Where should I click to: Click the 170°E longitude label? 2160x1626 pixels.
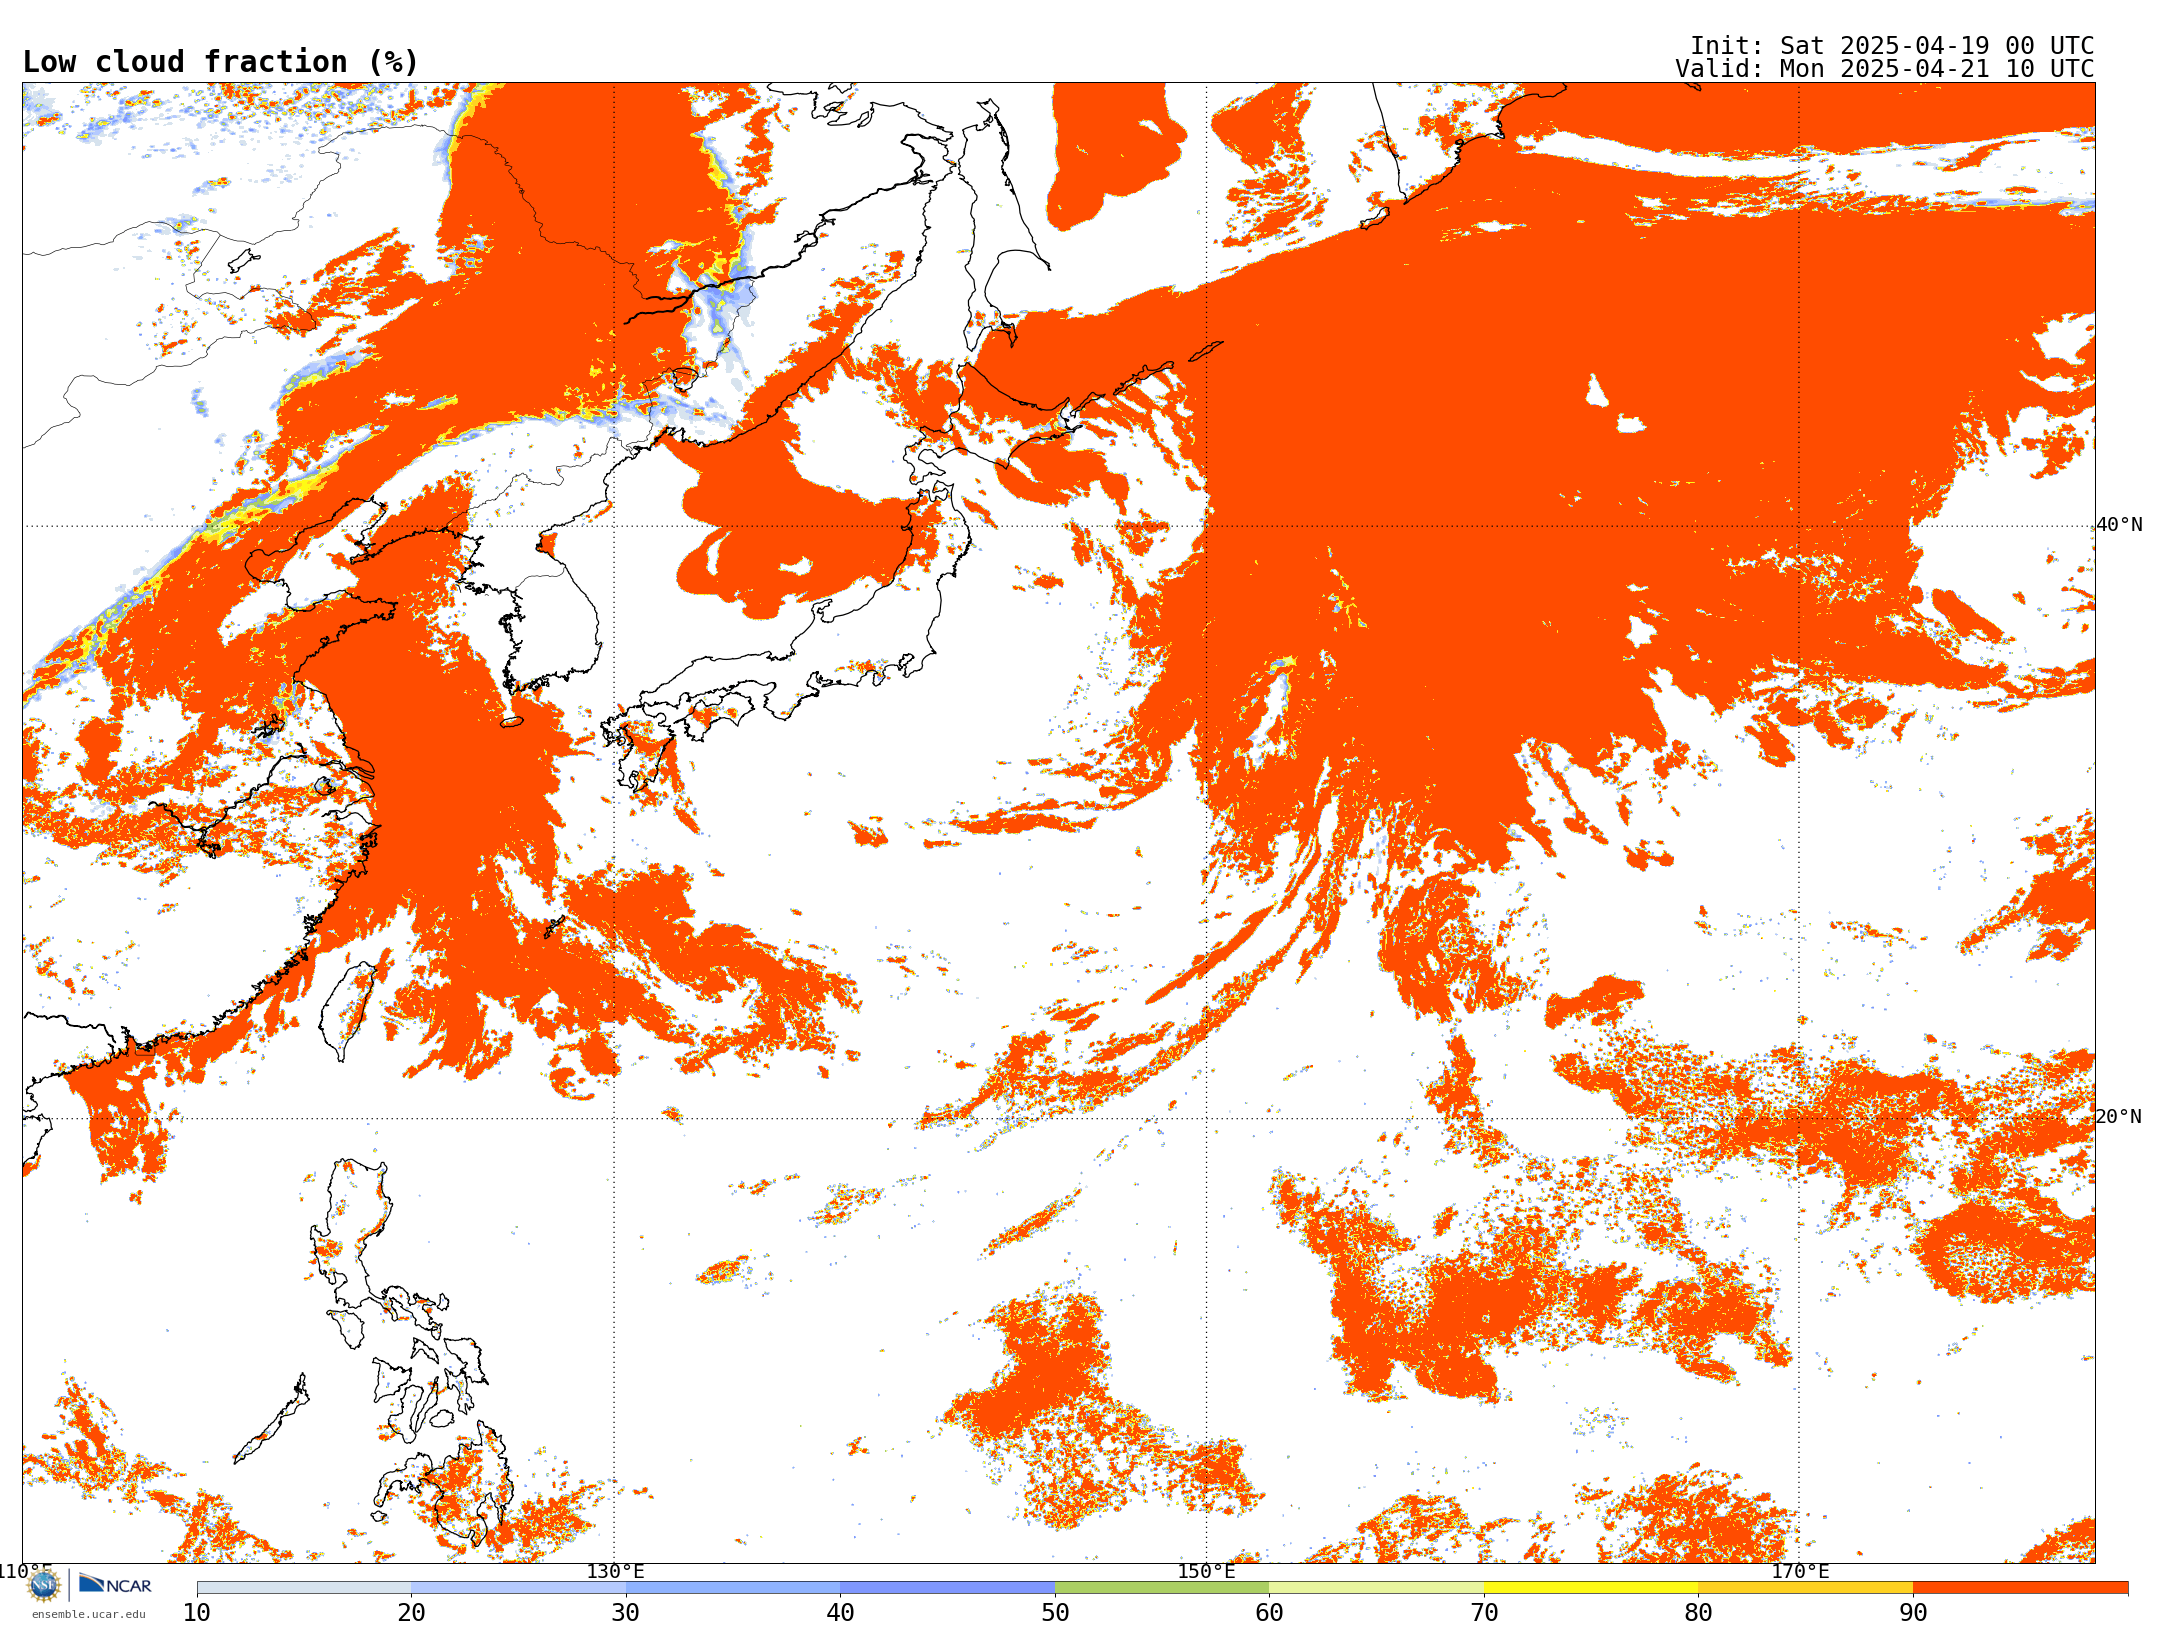point(1800,1571)
